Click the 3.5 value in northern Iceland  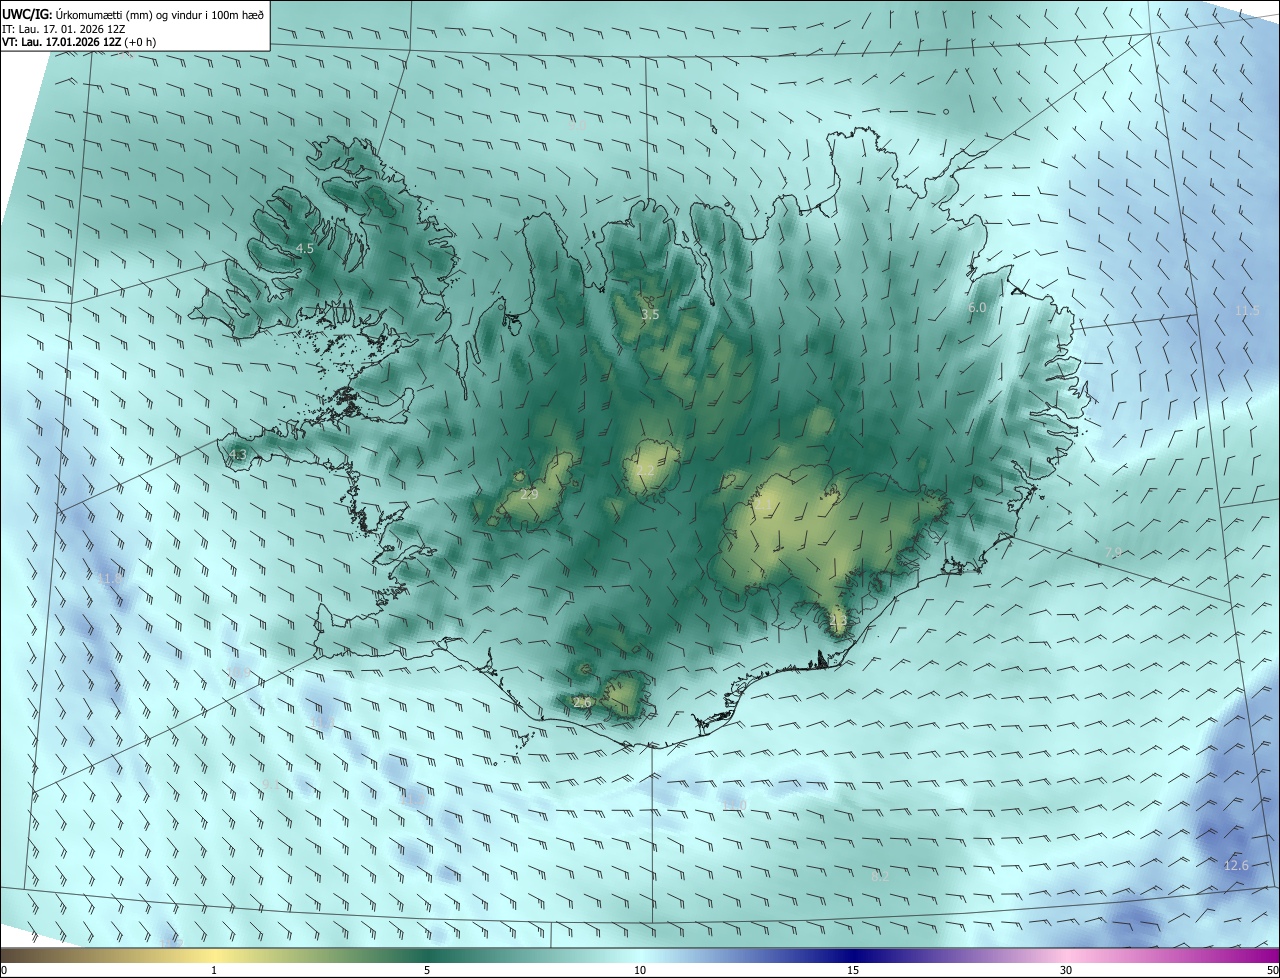click(x=650, y=315)
